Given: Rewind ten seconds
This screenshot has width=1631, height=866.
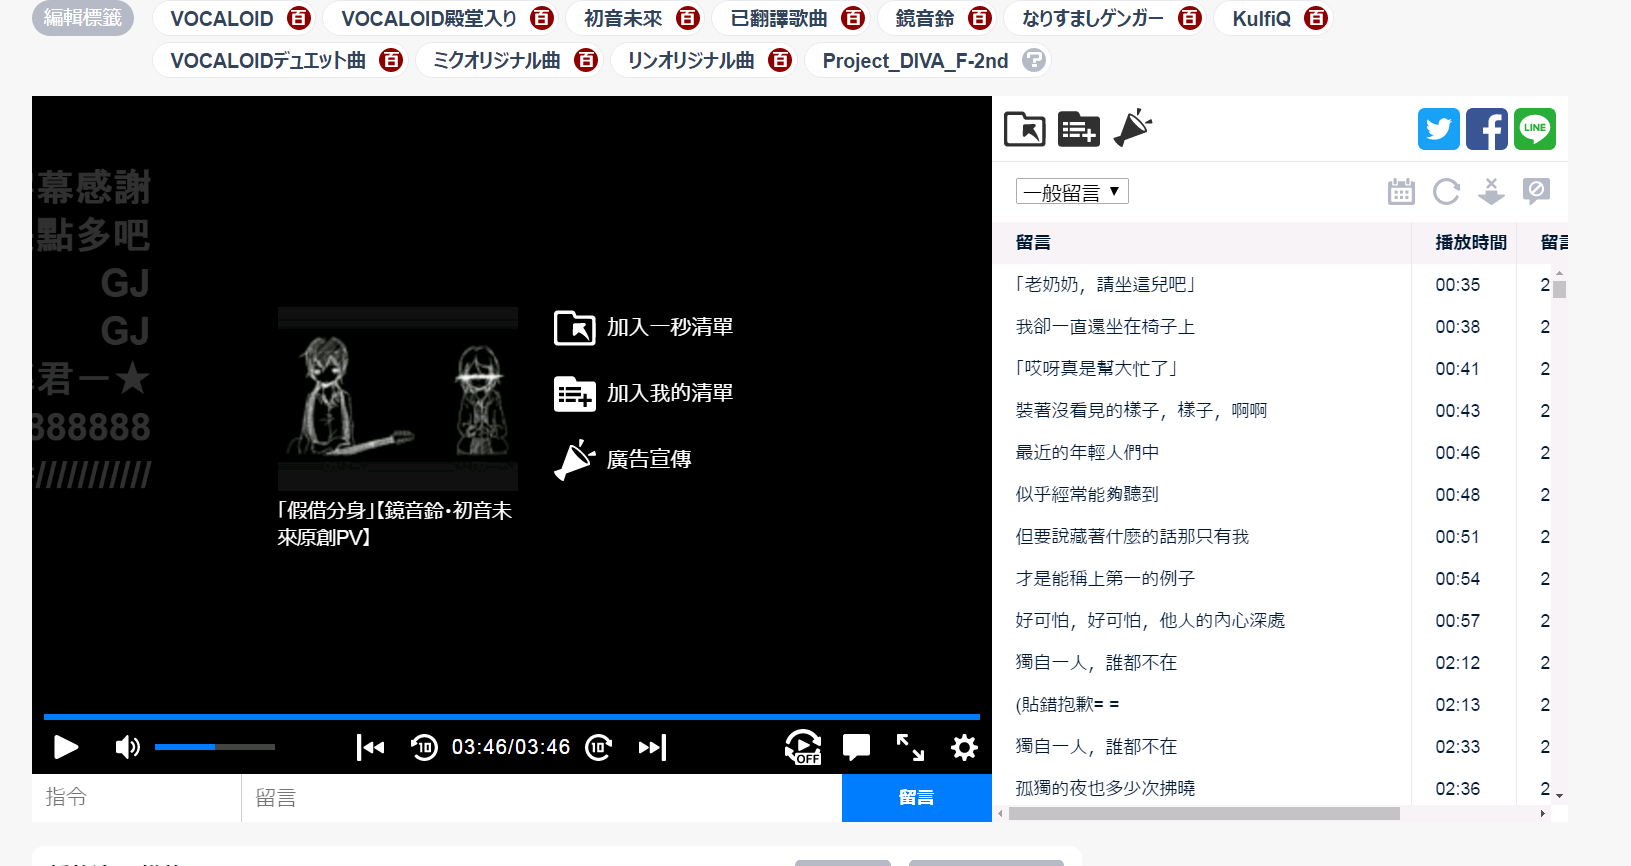Looking at the screenshot, I should tap(424, 747).
